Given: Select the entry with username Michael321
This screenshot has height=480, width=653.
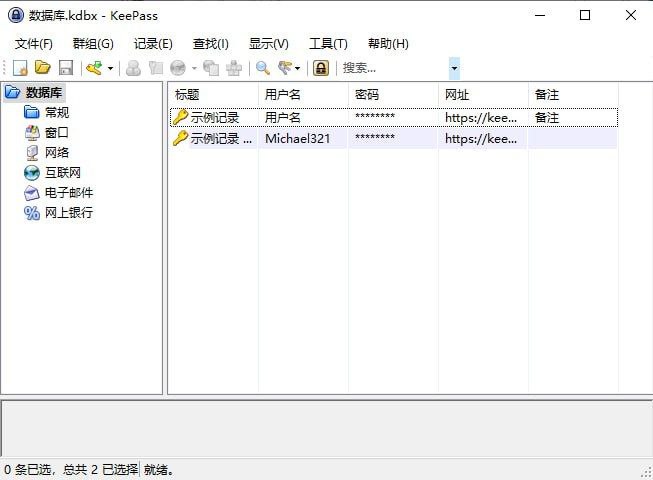Looking at the screenshot, I should (296, 139).
